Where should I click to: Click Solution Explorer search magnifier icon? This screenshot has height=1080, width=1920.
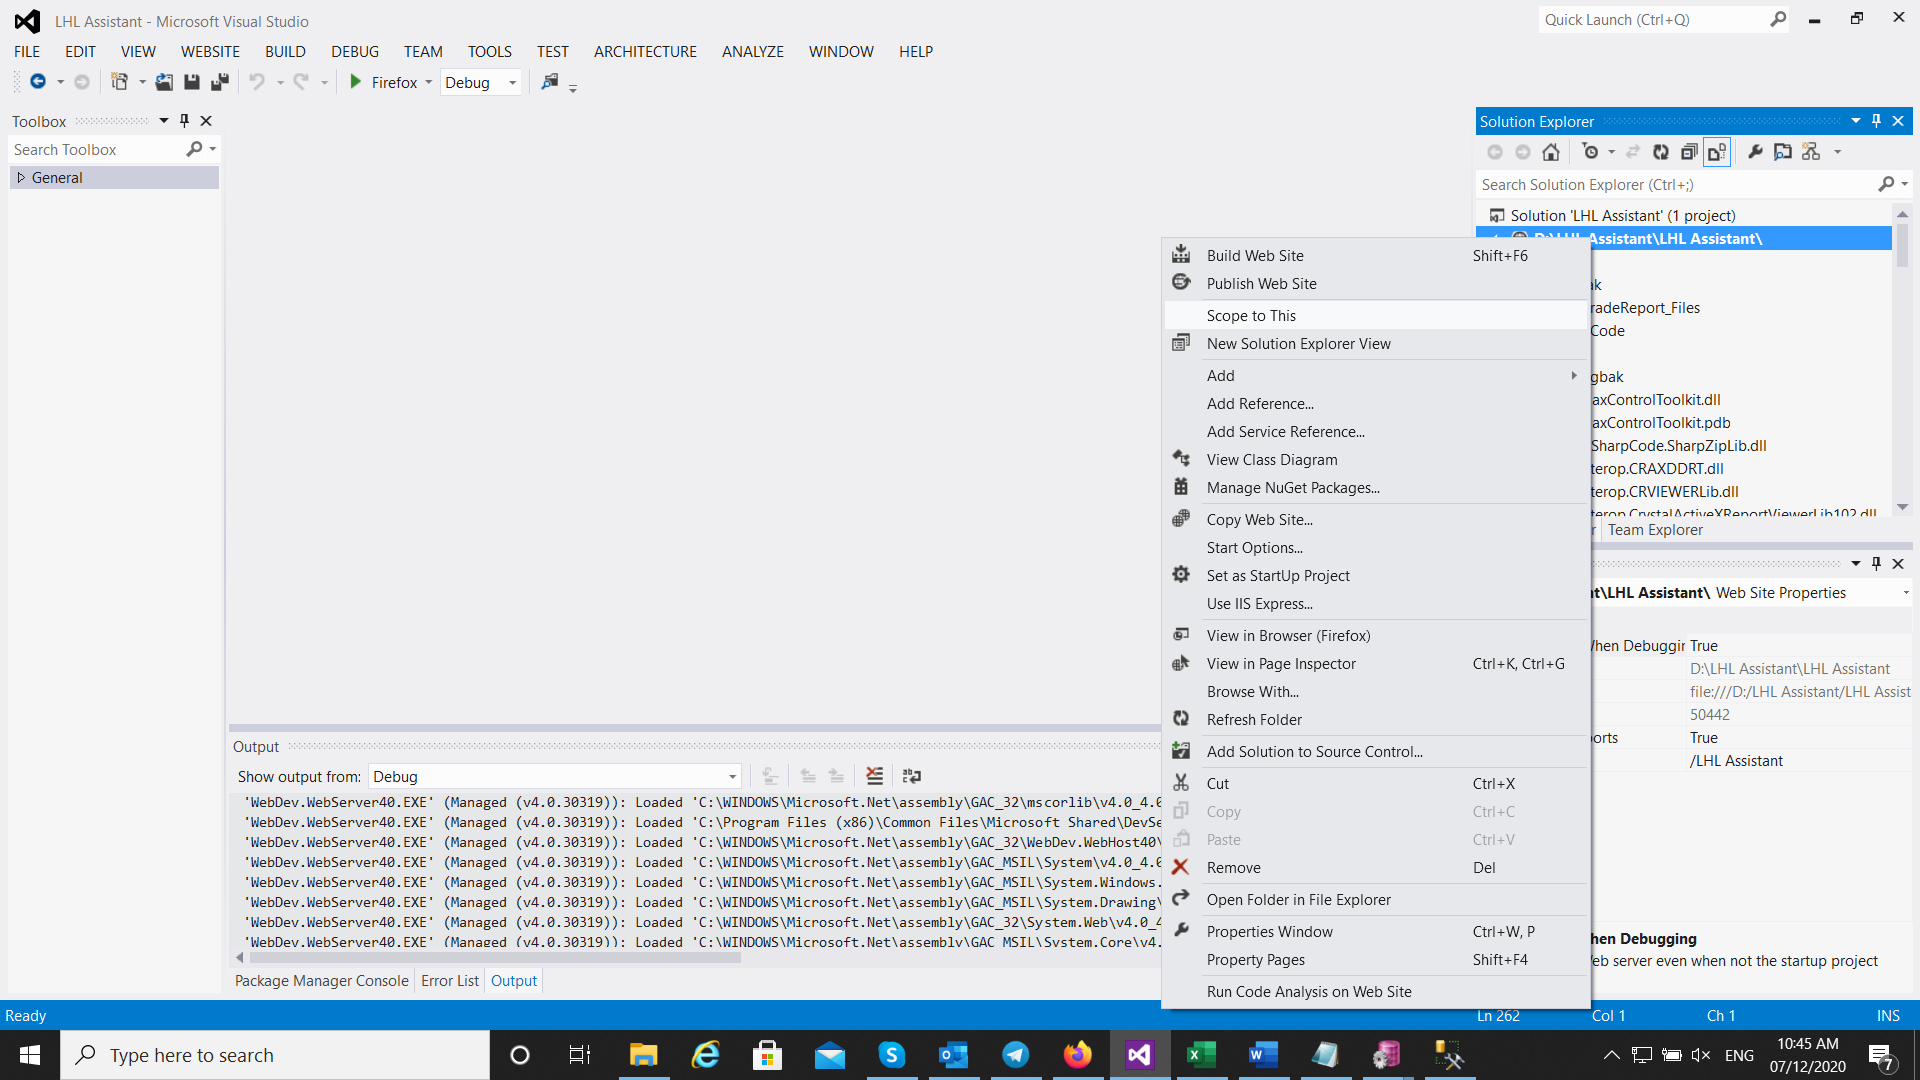click(1886, 184)
